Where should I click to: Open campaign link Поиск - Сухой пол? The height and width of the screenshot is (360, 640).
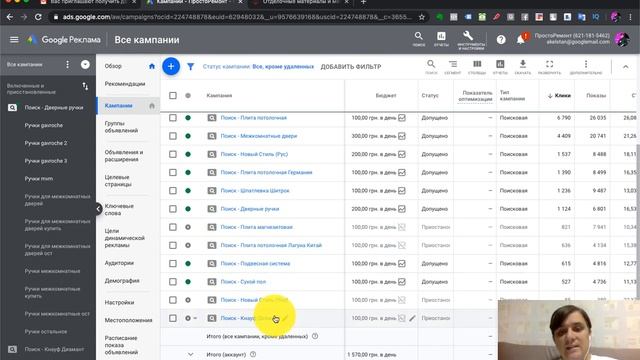coord(243,282)
